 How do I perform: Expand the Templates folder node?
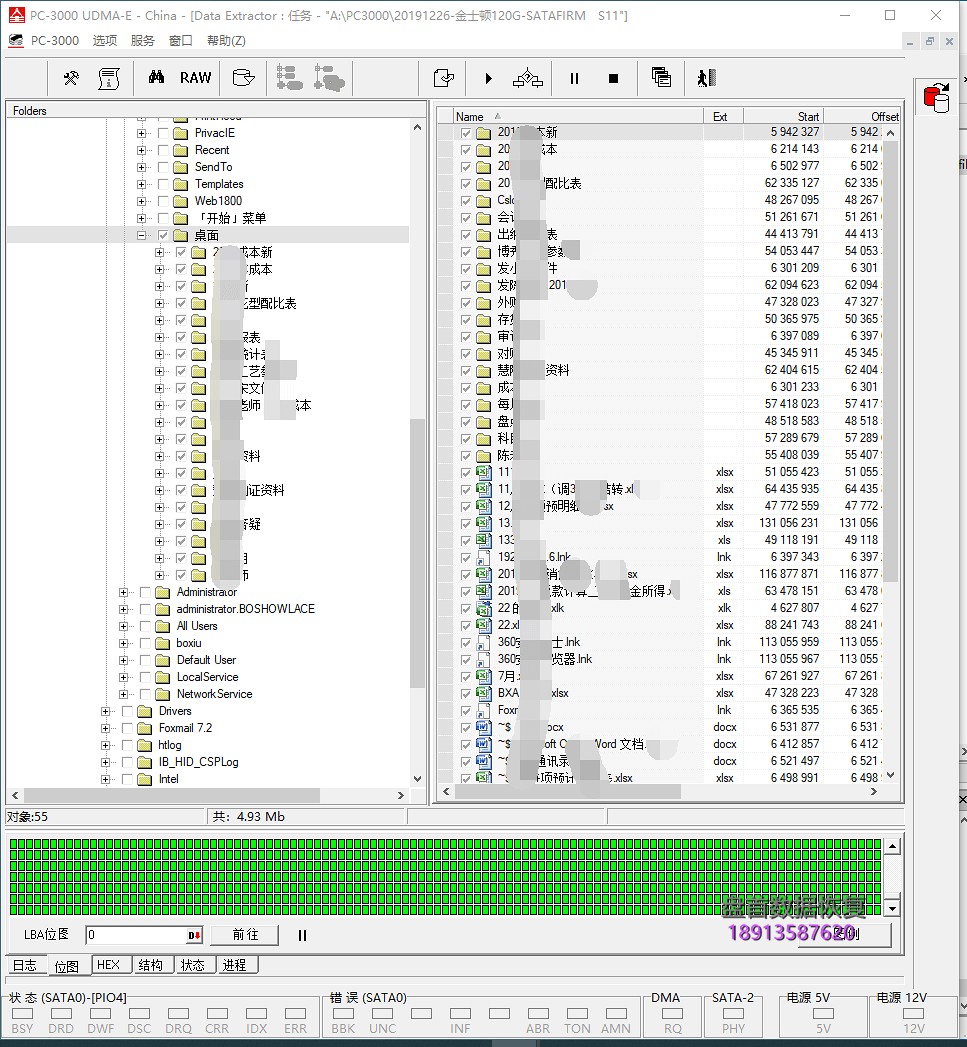[x=141, y=184]
